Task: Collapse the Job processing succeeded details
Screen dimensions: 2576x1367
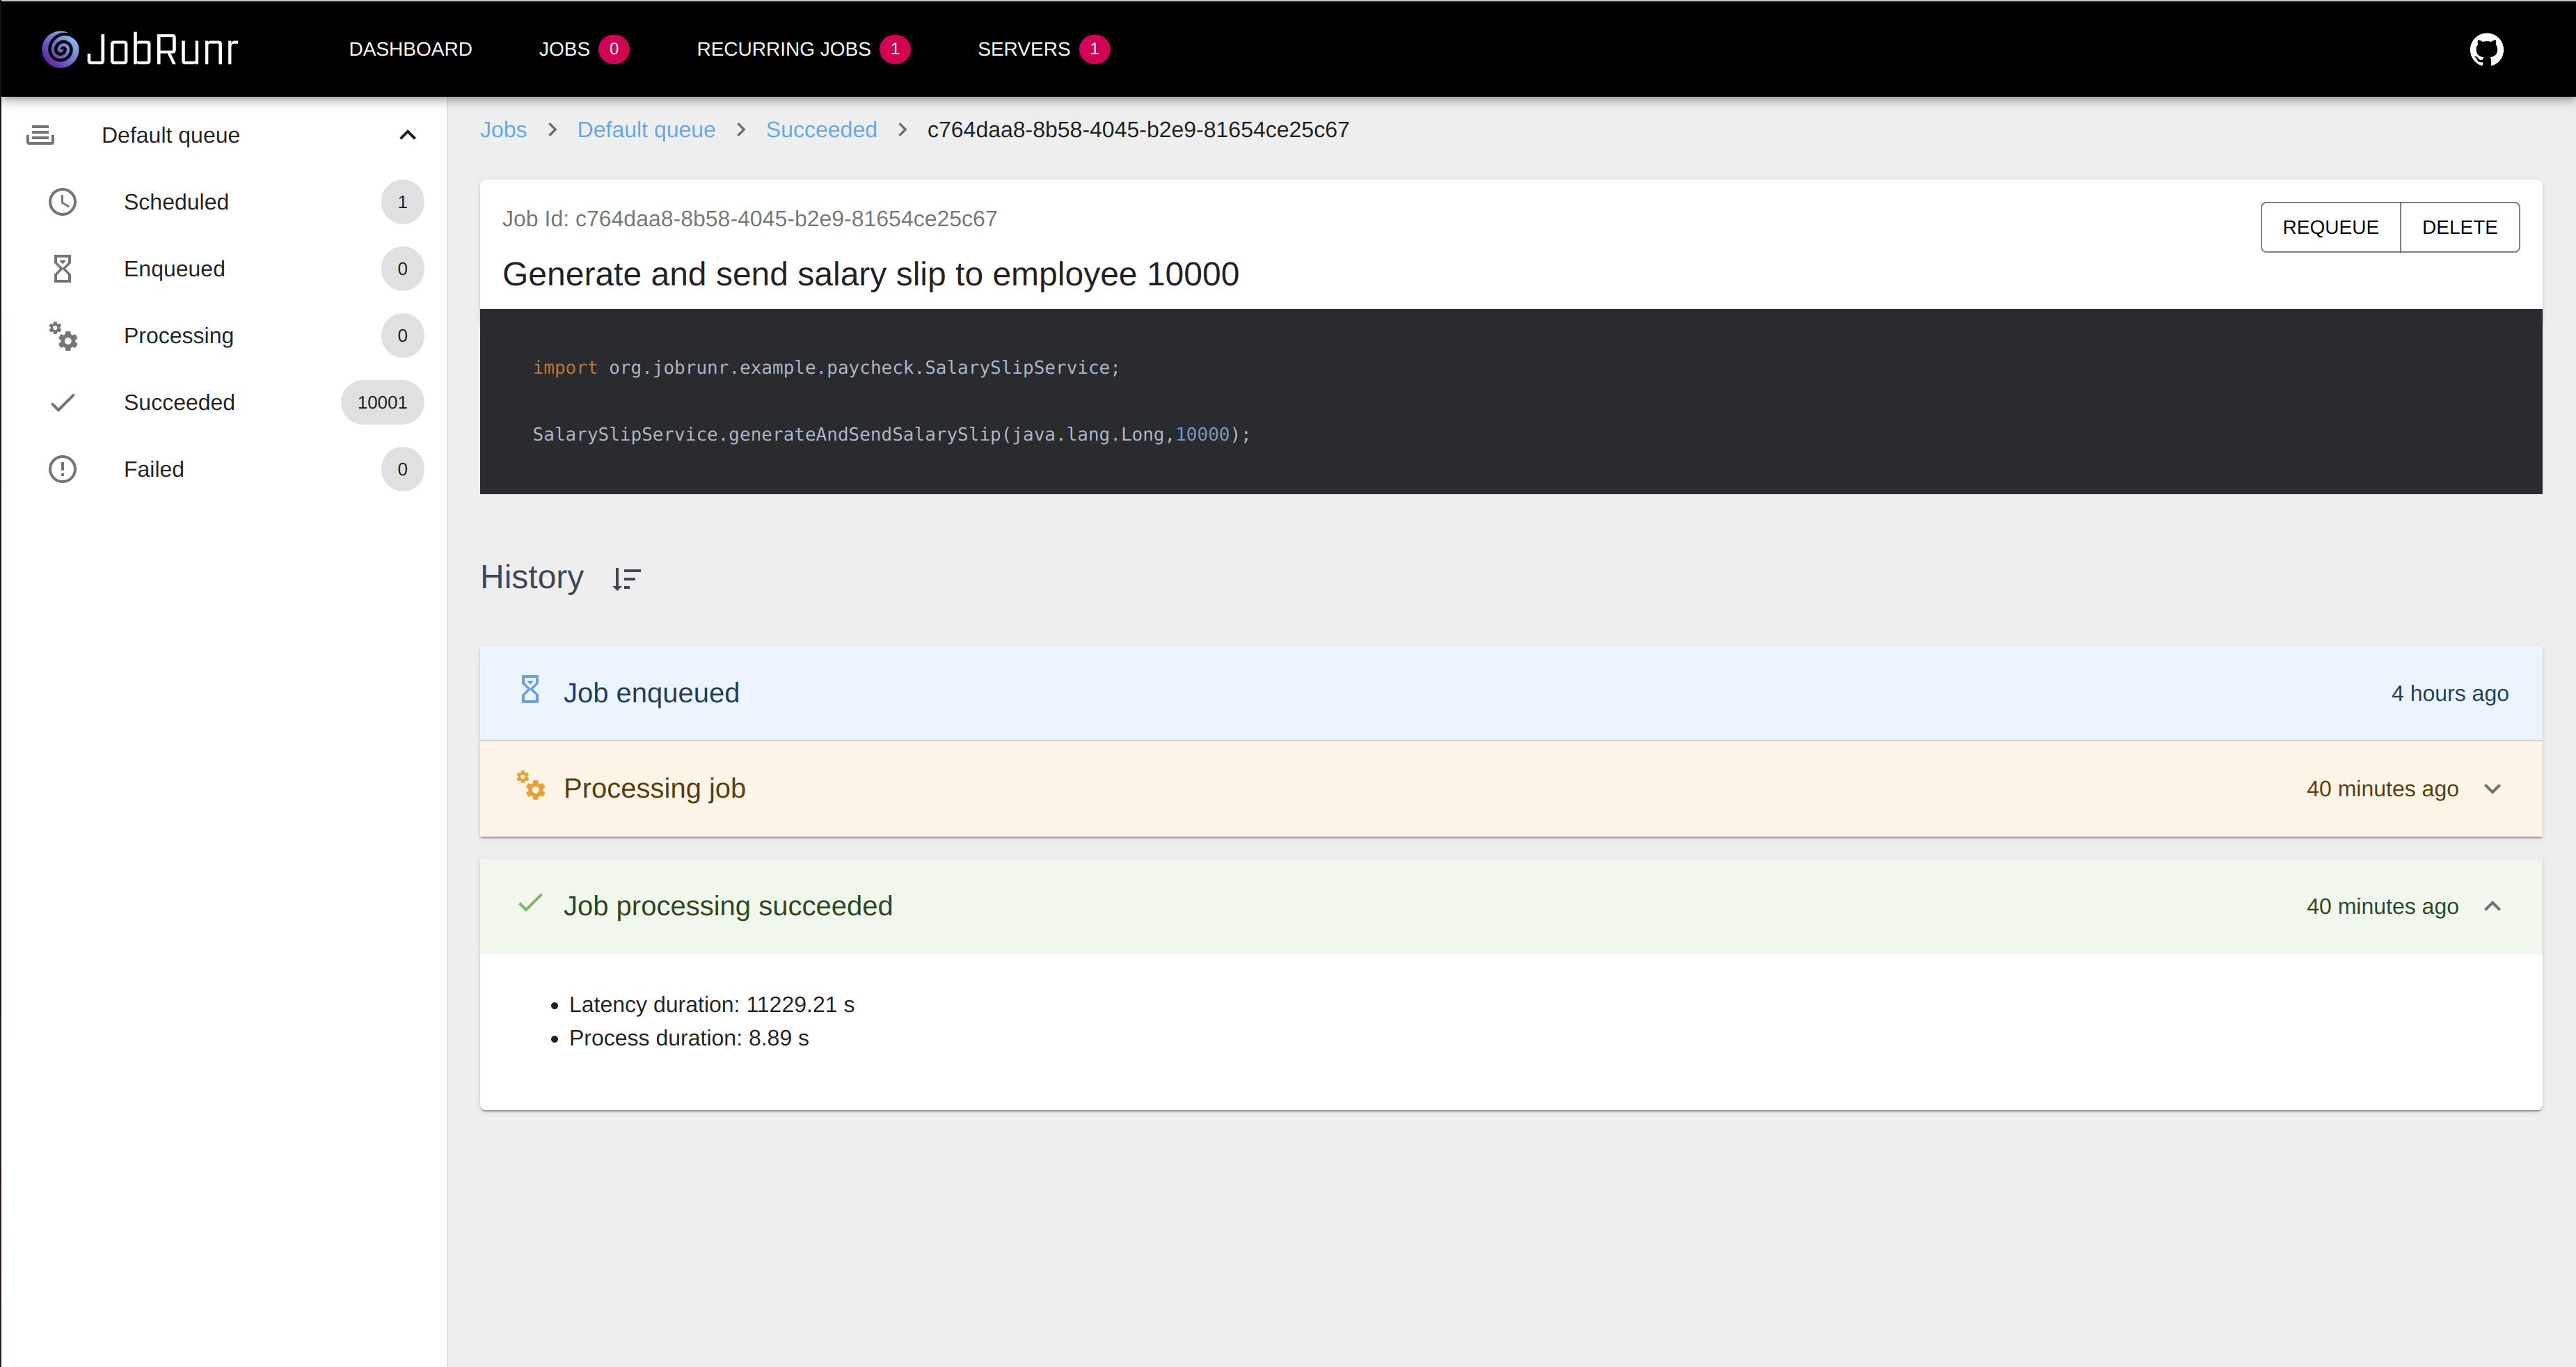Action: (2492, 906)
